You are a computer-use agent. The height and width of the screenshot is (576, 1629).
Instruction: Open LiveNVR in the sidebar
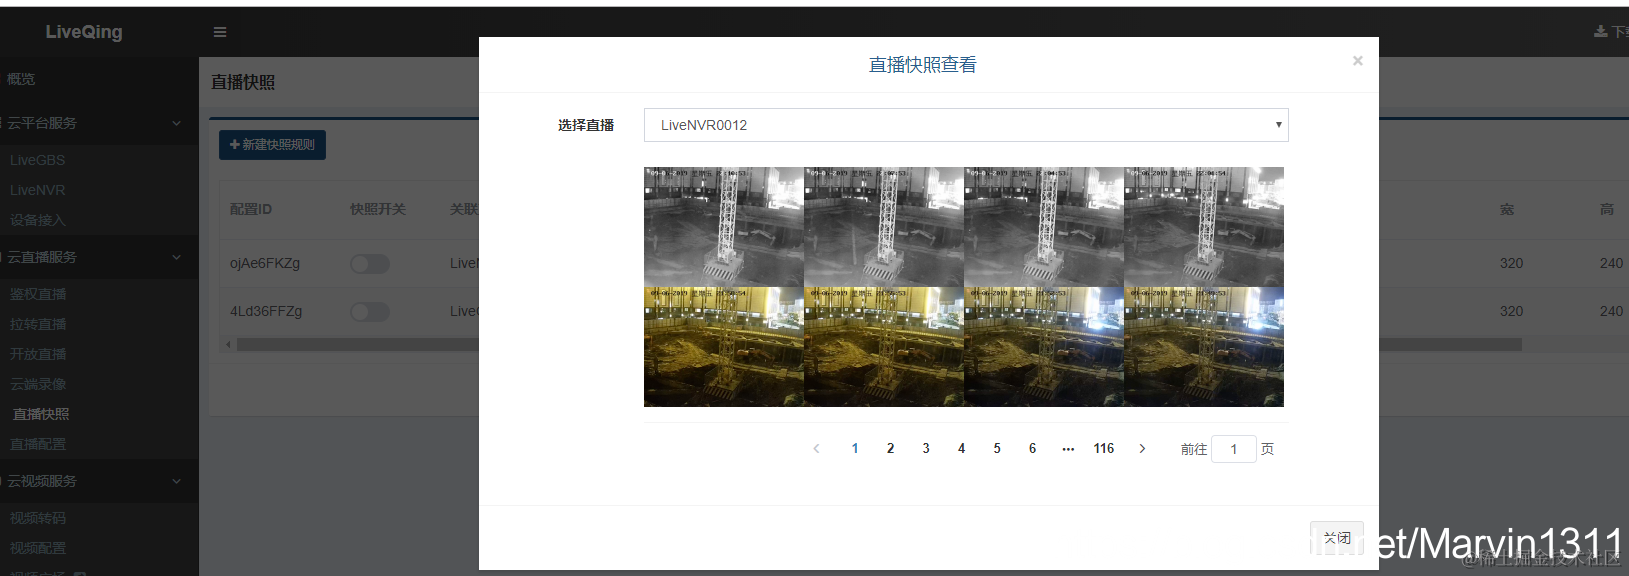[38, 190]
